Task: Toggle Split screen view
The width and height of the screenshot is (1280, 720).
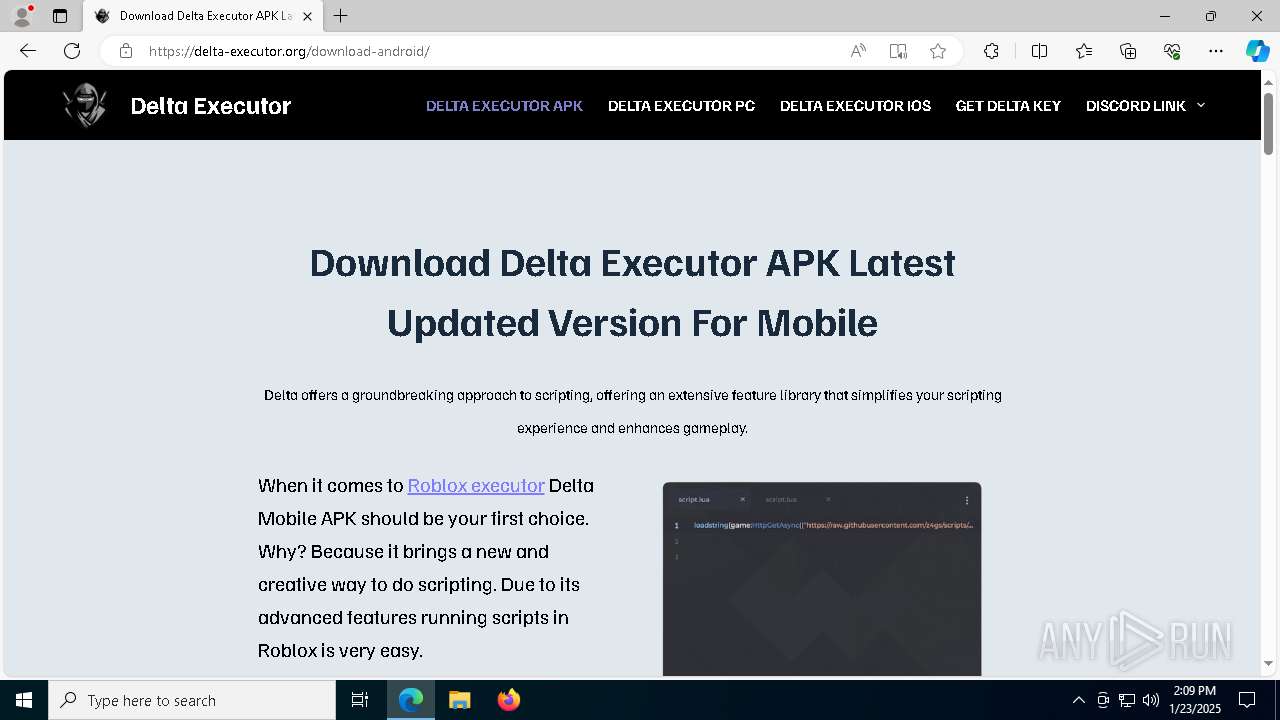Action: coord(1039,51)
